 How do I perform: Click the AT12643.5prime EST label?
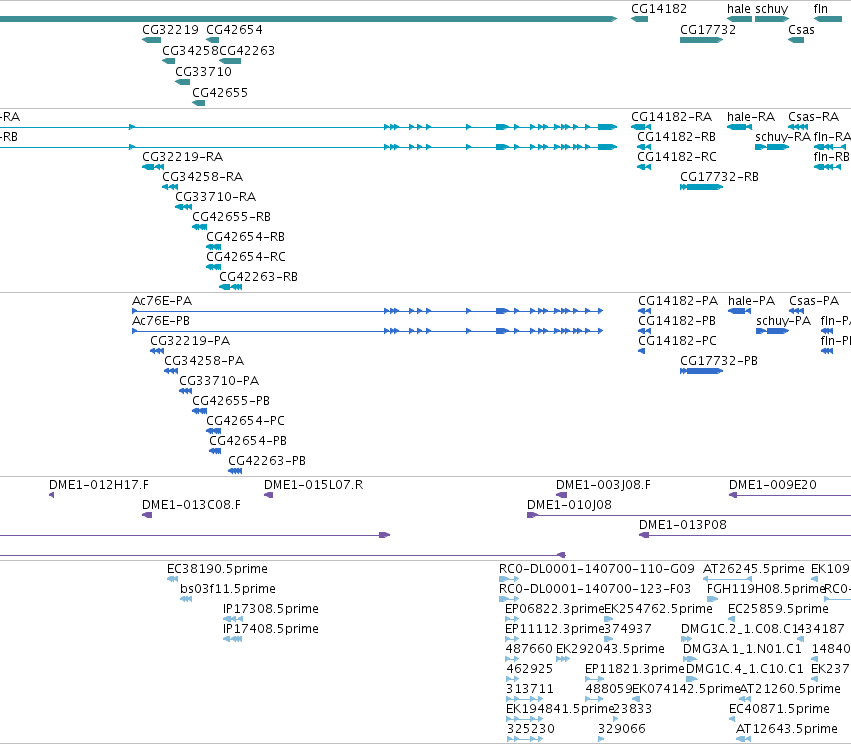(786, 729)
